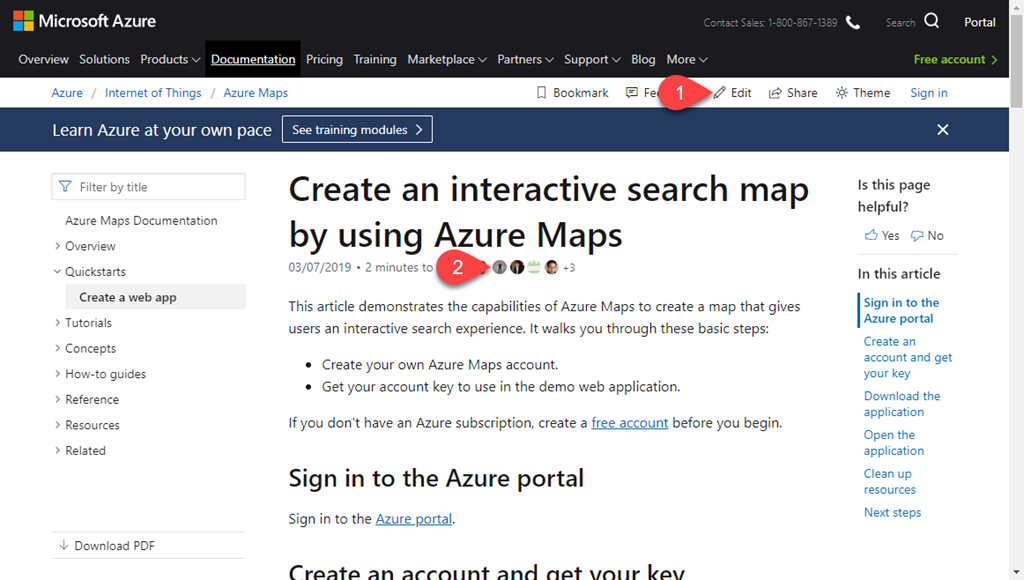Click the Download PDF arrow icon
This screenshot has width=1024, height=580.
click(x=63, y=545)
